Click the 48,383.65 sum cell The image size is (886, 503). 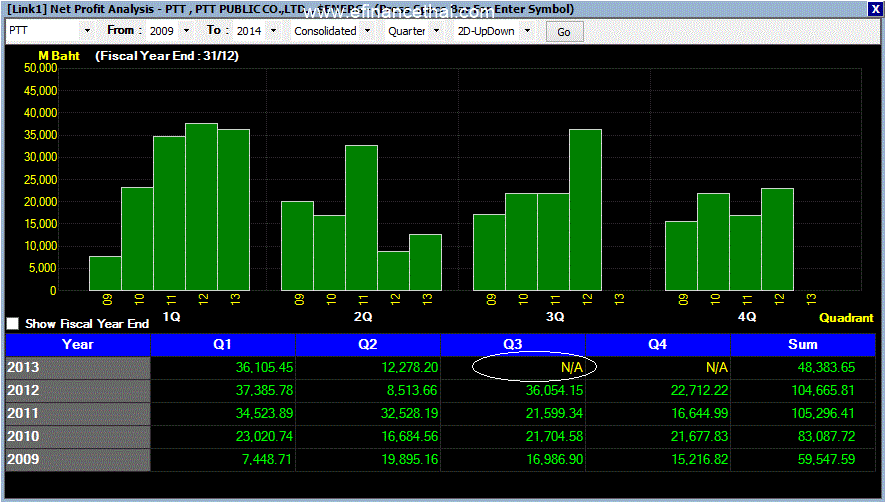pyautogui.click(x=803, y=368)
